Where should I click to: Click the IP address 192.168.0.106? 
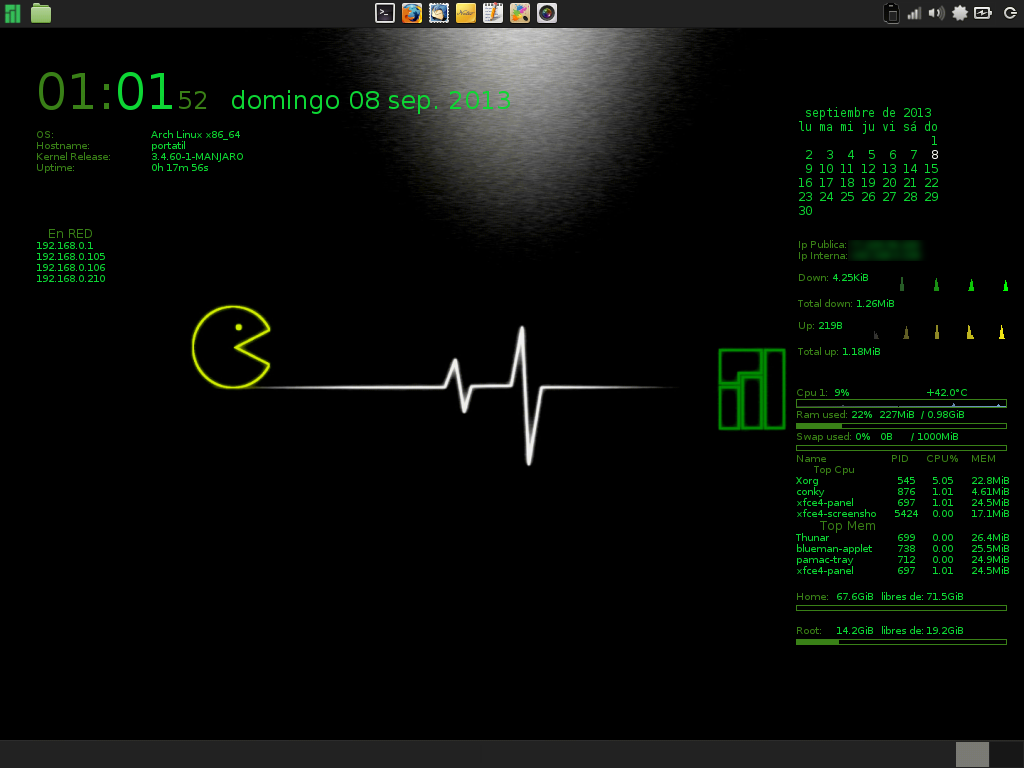click(71, 268)
